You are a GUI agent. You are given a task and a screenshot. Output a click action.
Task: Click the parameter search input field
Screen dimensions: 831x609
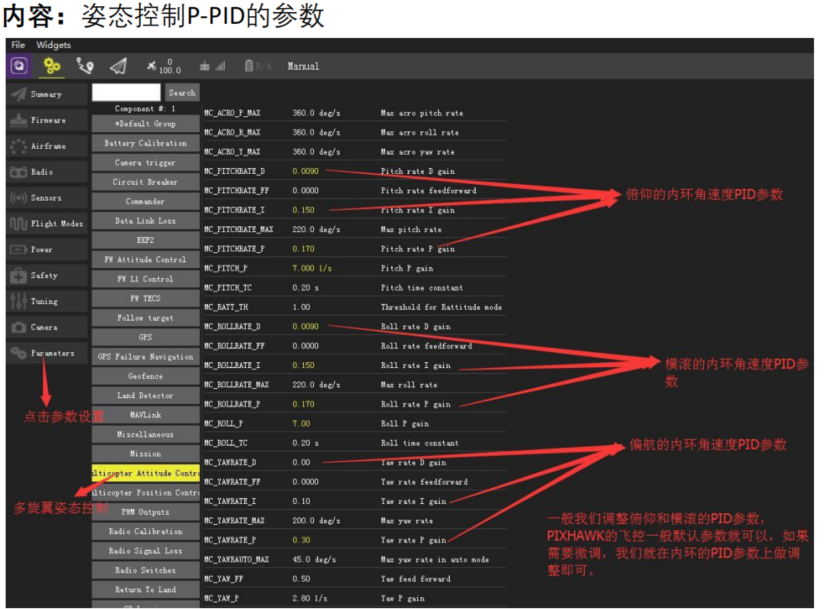pos(128,92)
